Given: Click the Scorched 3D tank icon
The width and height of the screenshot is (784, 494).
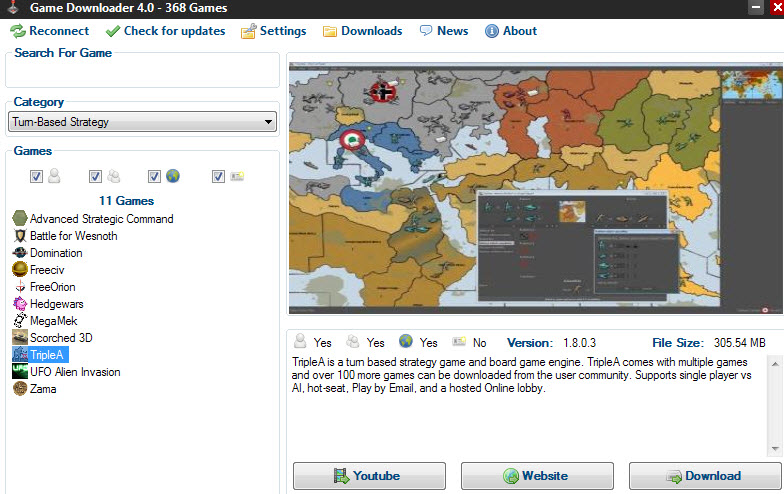Looking at the screenshot, I should tap(20, 338).
